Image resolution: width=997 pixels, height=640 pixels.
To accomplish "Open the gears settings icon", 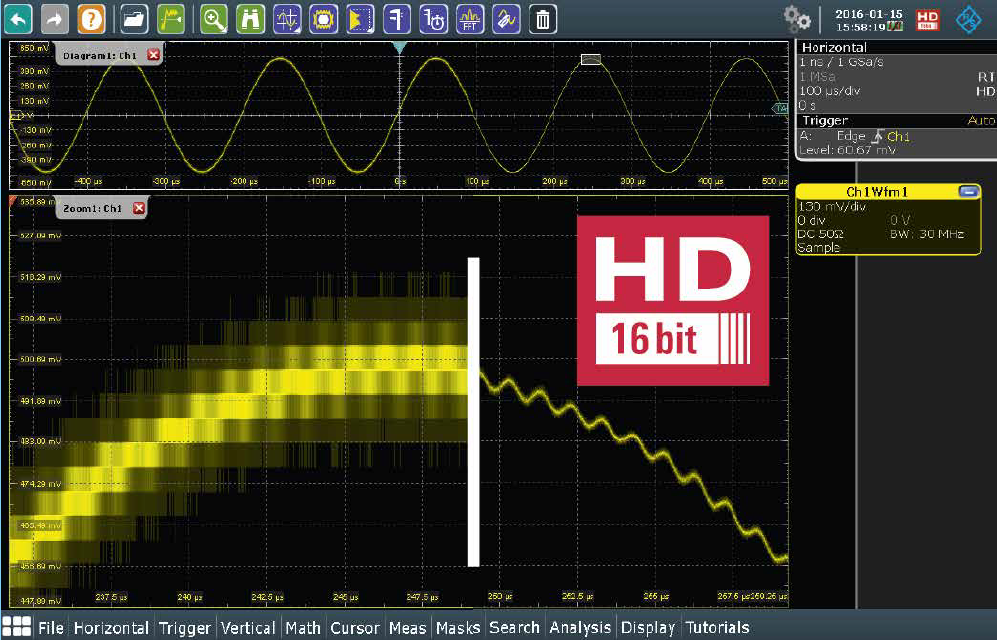I will (x=797, y=18).
